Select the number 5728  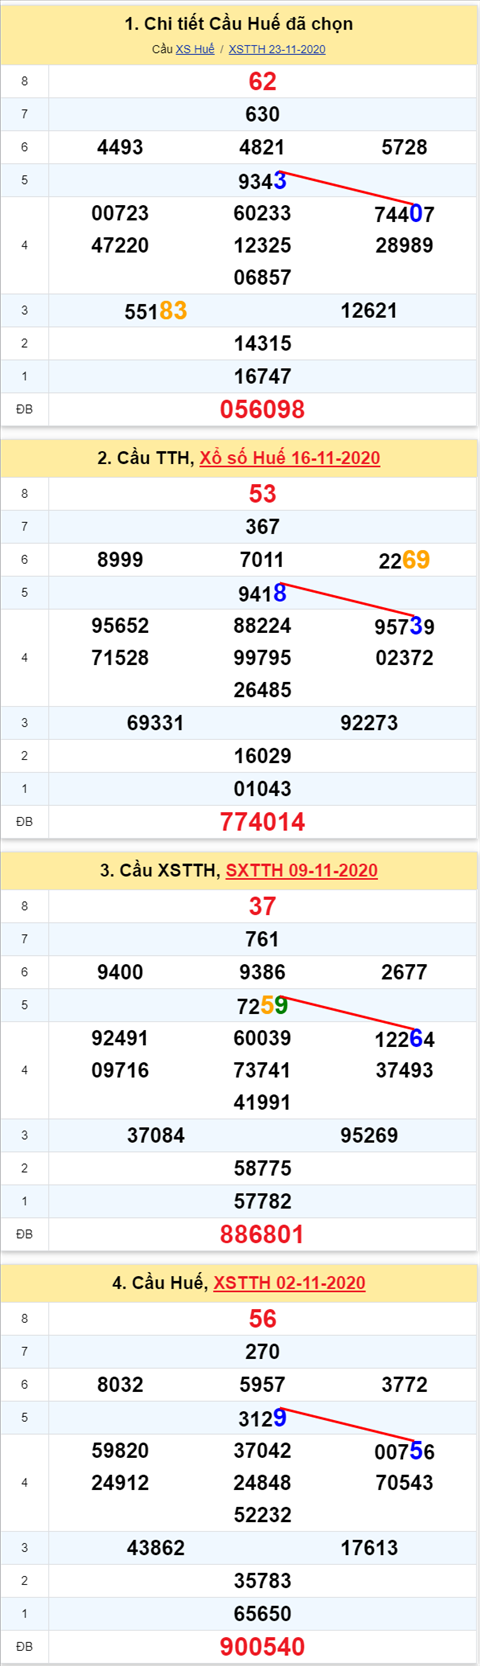[404, 148]
